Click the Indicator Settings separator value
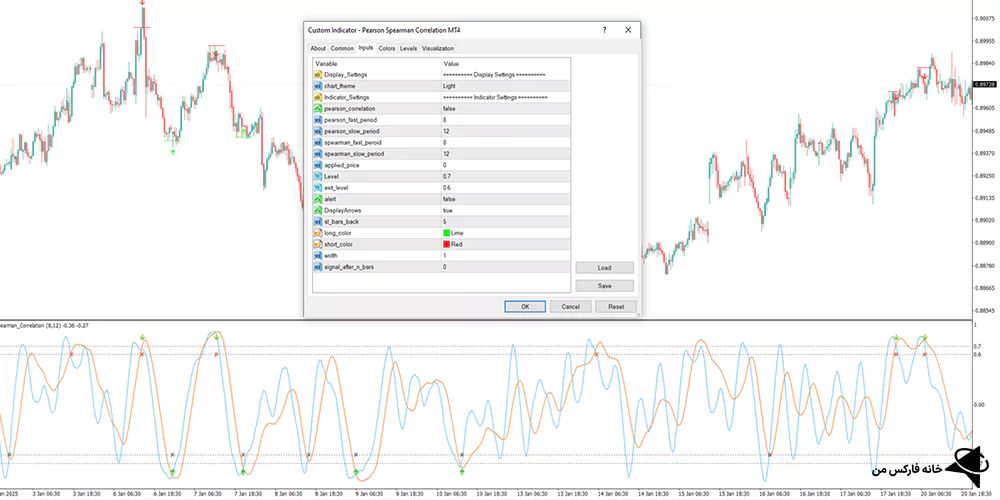1000x500 pixels. pyautogui.click(x=495, y=98)
